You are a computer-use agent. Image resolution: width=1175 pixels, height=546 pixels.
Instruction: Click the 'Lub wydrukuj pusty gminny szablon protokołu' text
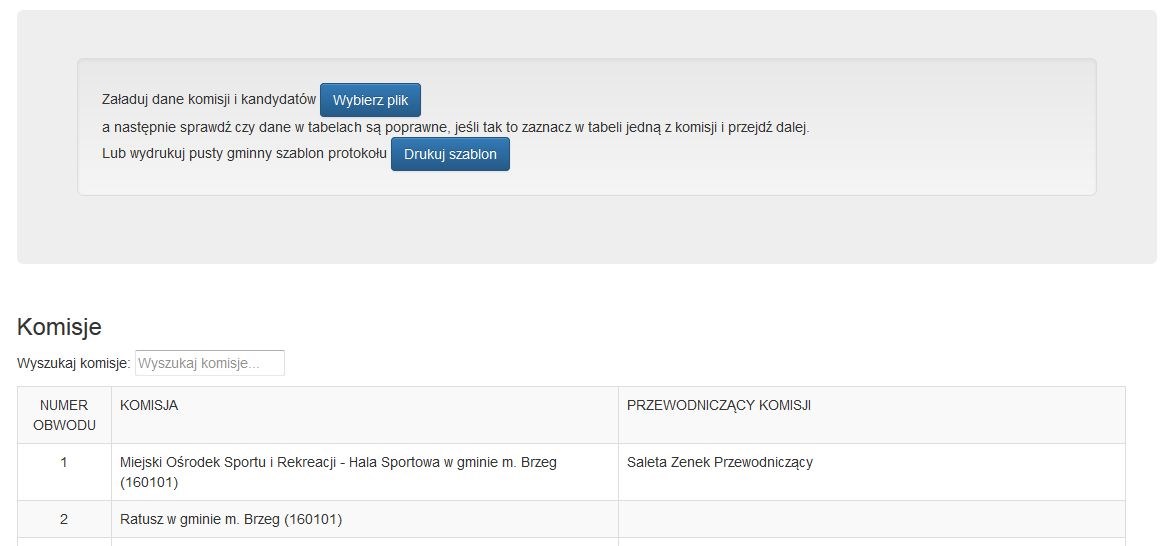pyautogui.click(x=244, y=154)
